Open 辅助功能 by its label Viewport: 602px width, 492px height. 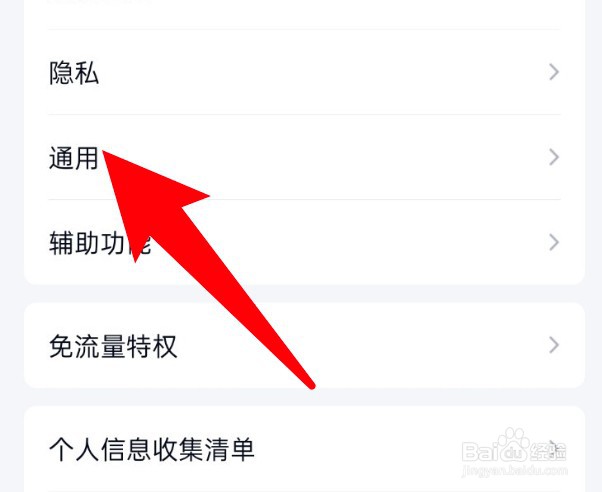(100, 243)
